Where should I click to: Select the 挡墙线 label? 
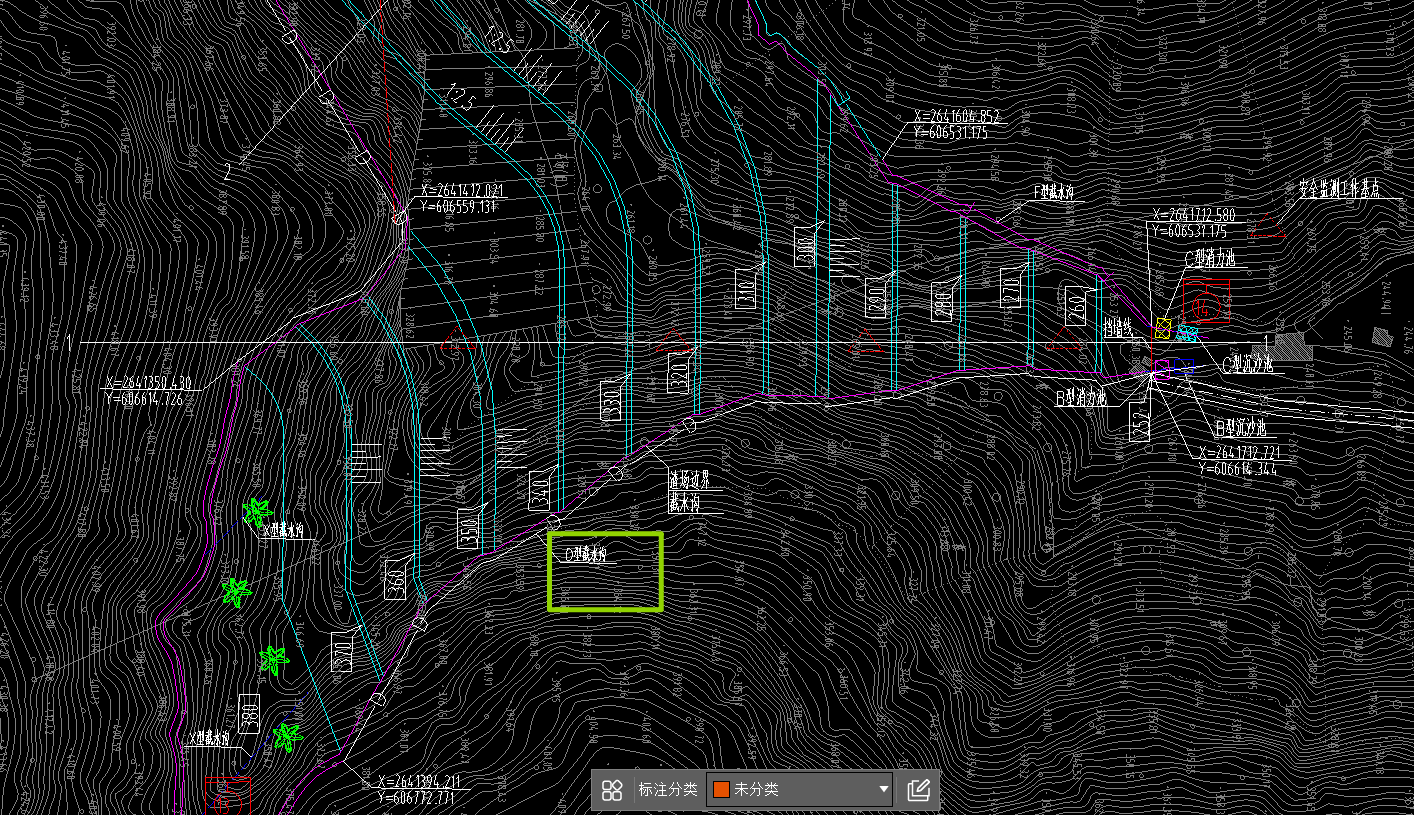(x=1117, y=326)
